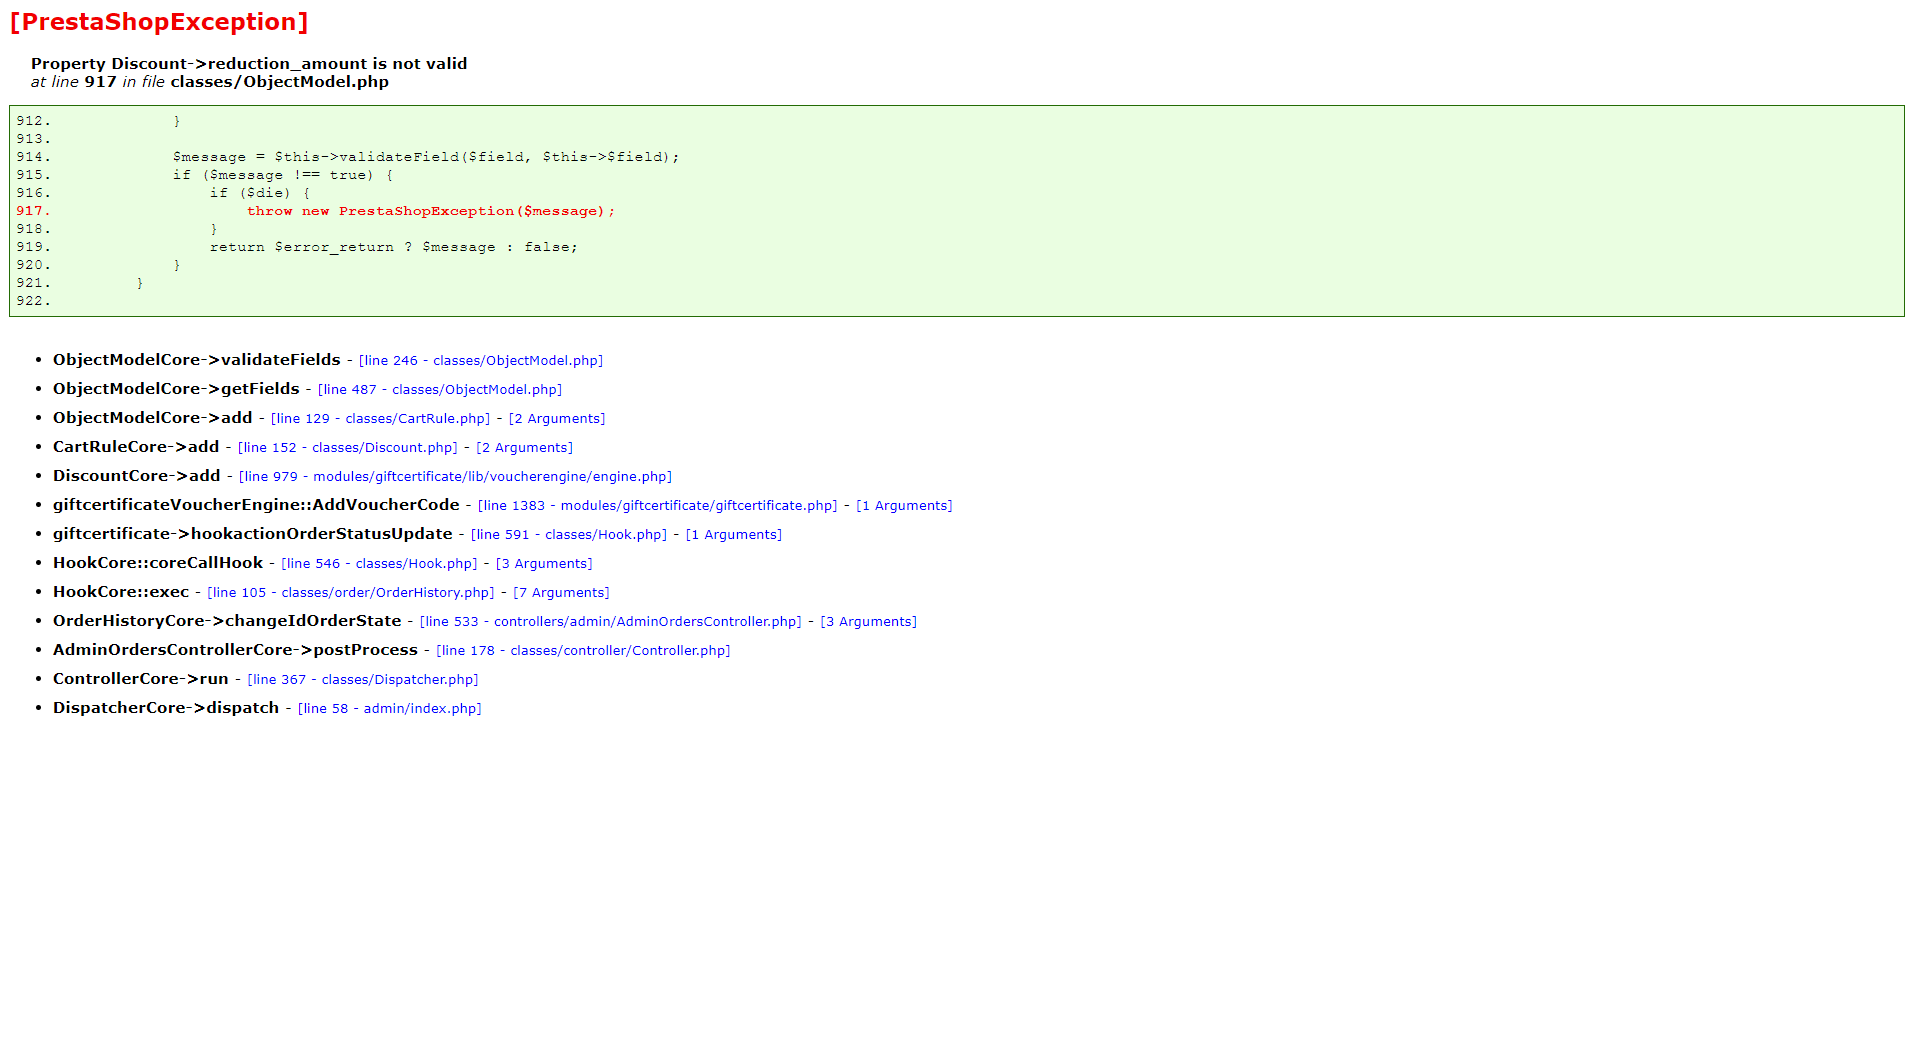Expand 1 Arguments for giftcertificate->hookactionOrderStatusUpdate
Screen dimensions: 1920x1047
coord(734,535)
